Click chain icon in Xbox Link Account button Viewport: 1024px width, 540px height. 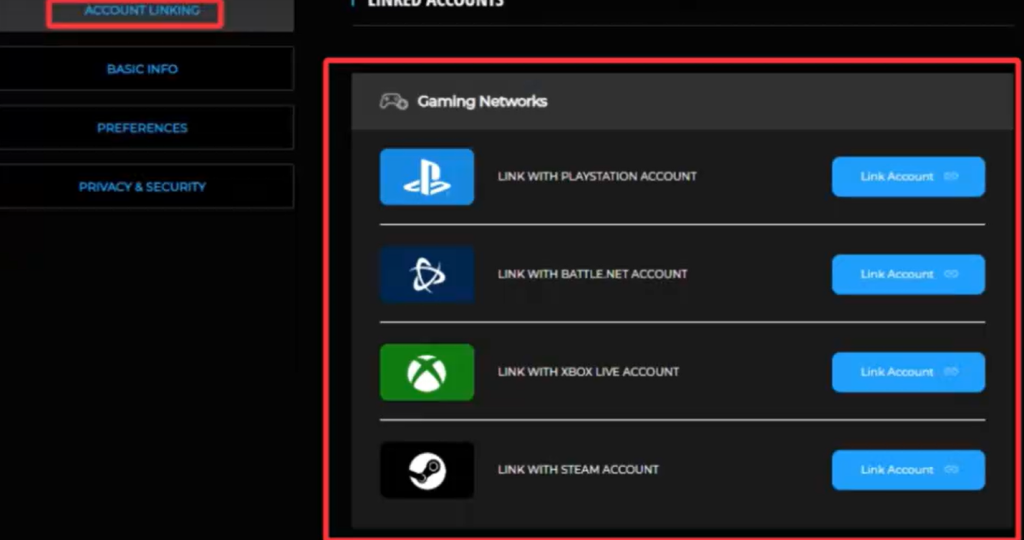coord(951,372)
